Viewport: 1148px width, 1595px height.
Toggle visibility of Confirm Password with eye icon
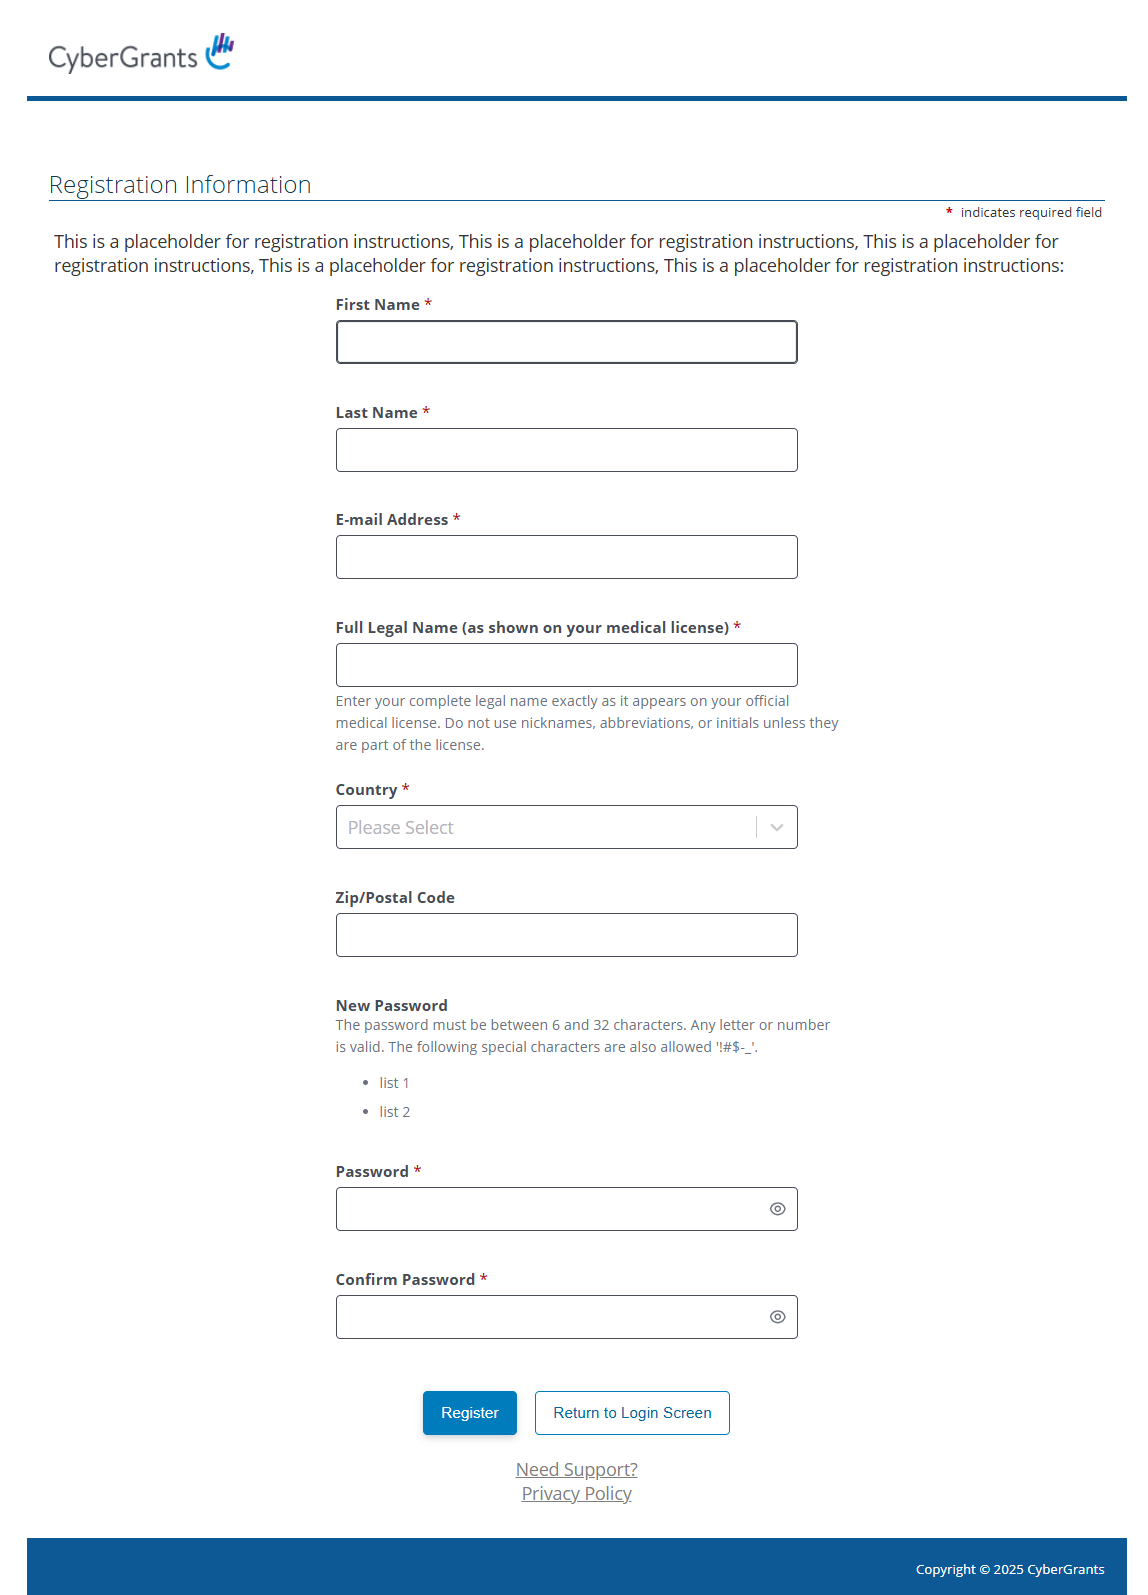[x=777, y=1317]
